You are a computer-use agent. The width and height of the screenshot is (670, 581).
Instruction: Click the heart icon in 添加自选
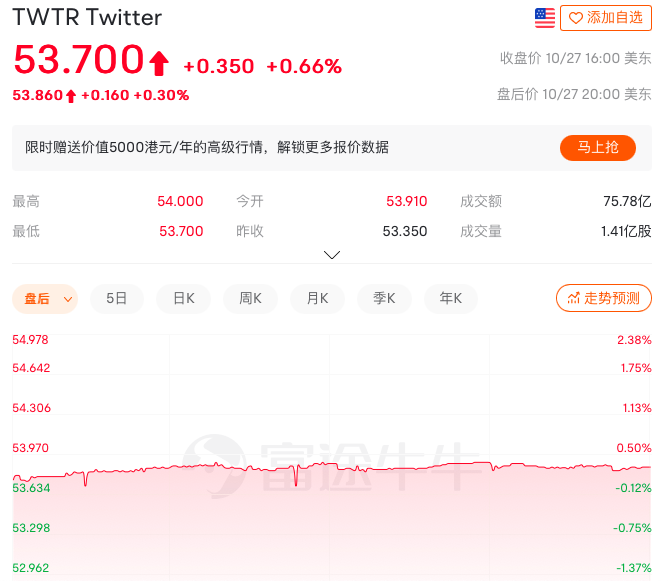tap(575, 17)
